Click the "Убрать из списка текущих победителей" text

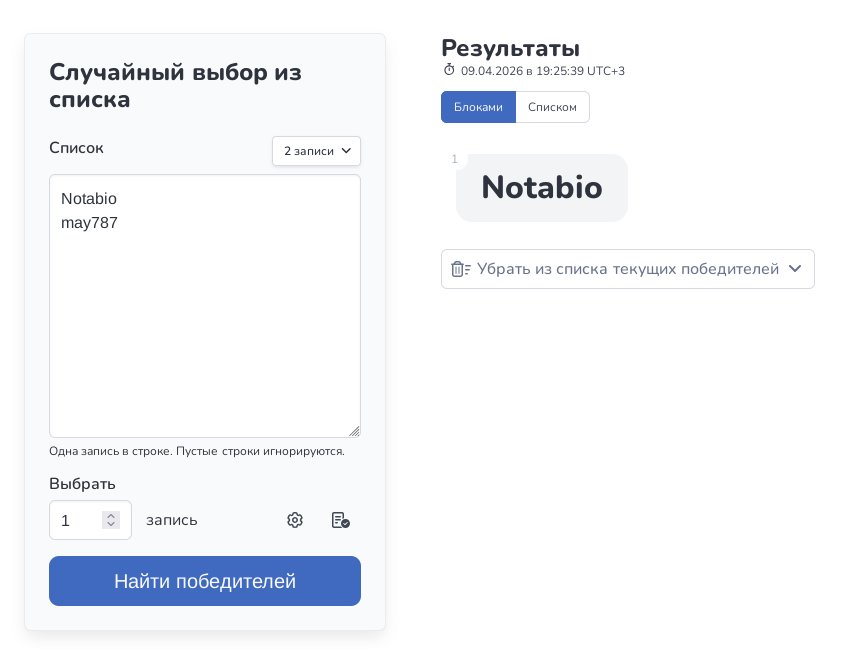click(627, 269)
